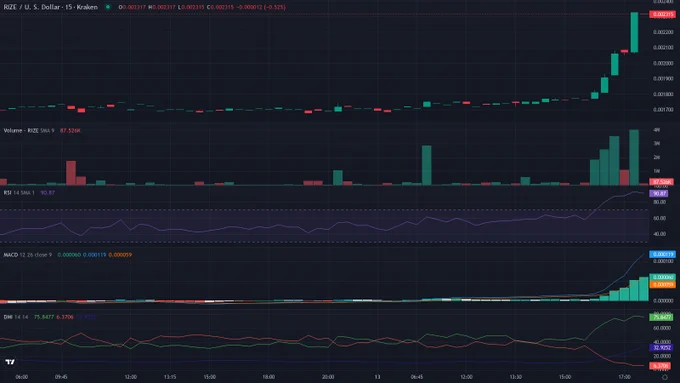Click the 13:30 time axis label

[515, 377]
